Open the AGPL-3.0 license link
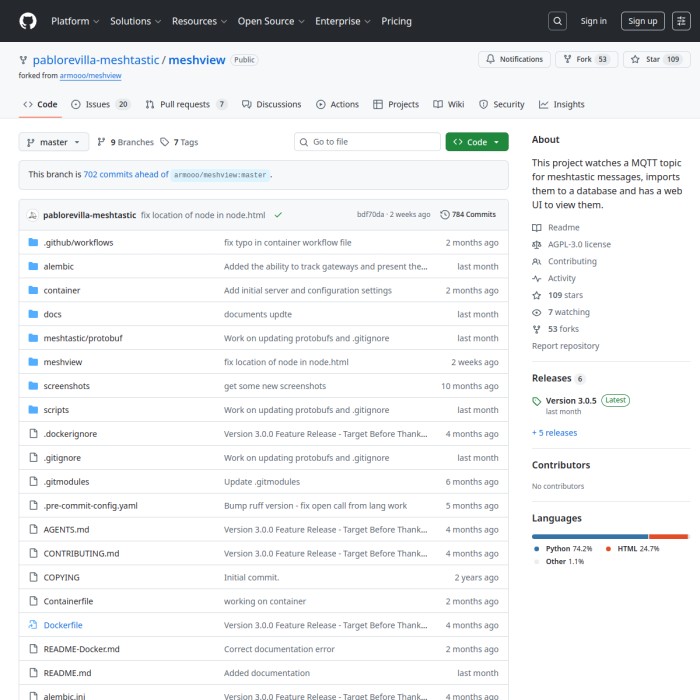 578,244
